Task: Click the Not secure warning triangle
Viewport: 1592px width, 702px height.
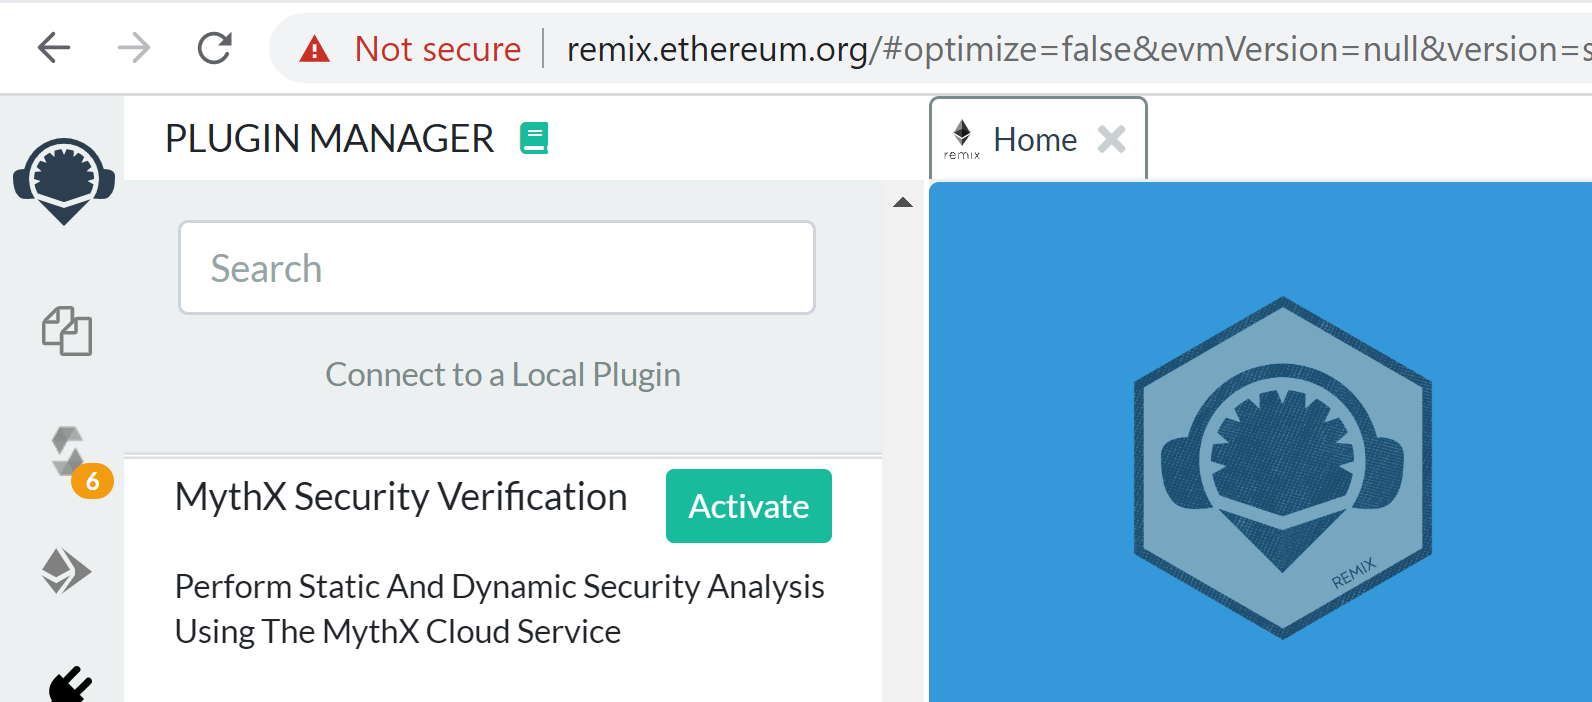Action: point(315,48)
